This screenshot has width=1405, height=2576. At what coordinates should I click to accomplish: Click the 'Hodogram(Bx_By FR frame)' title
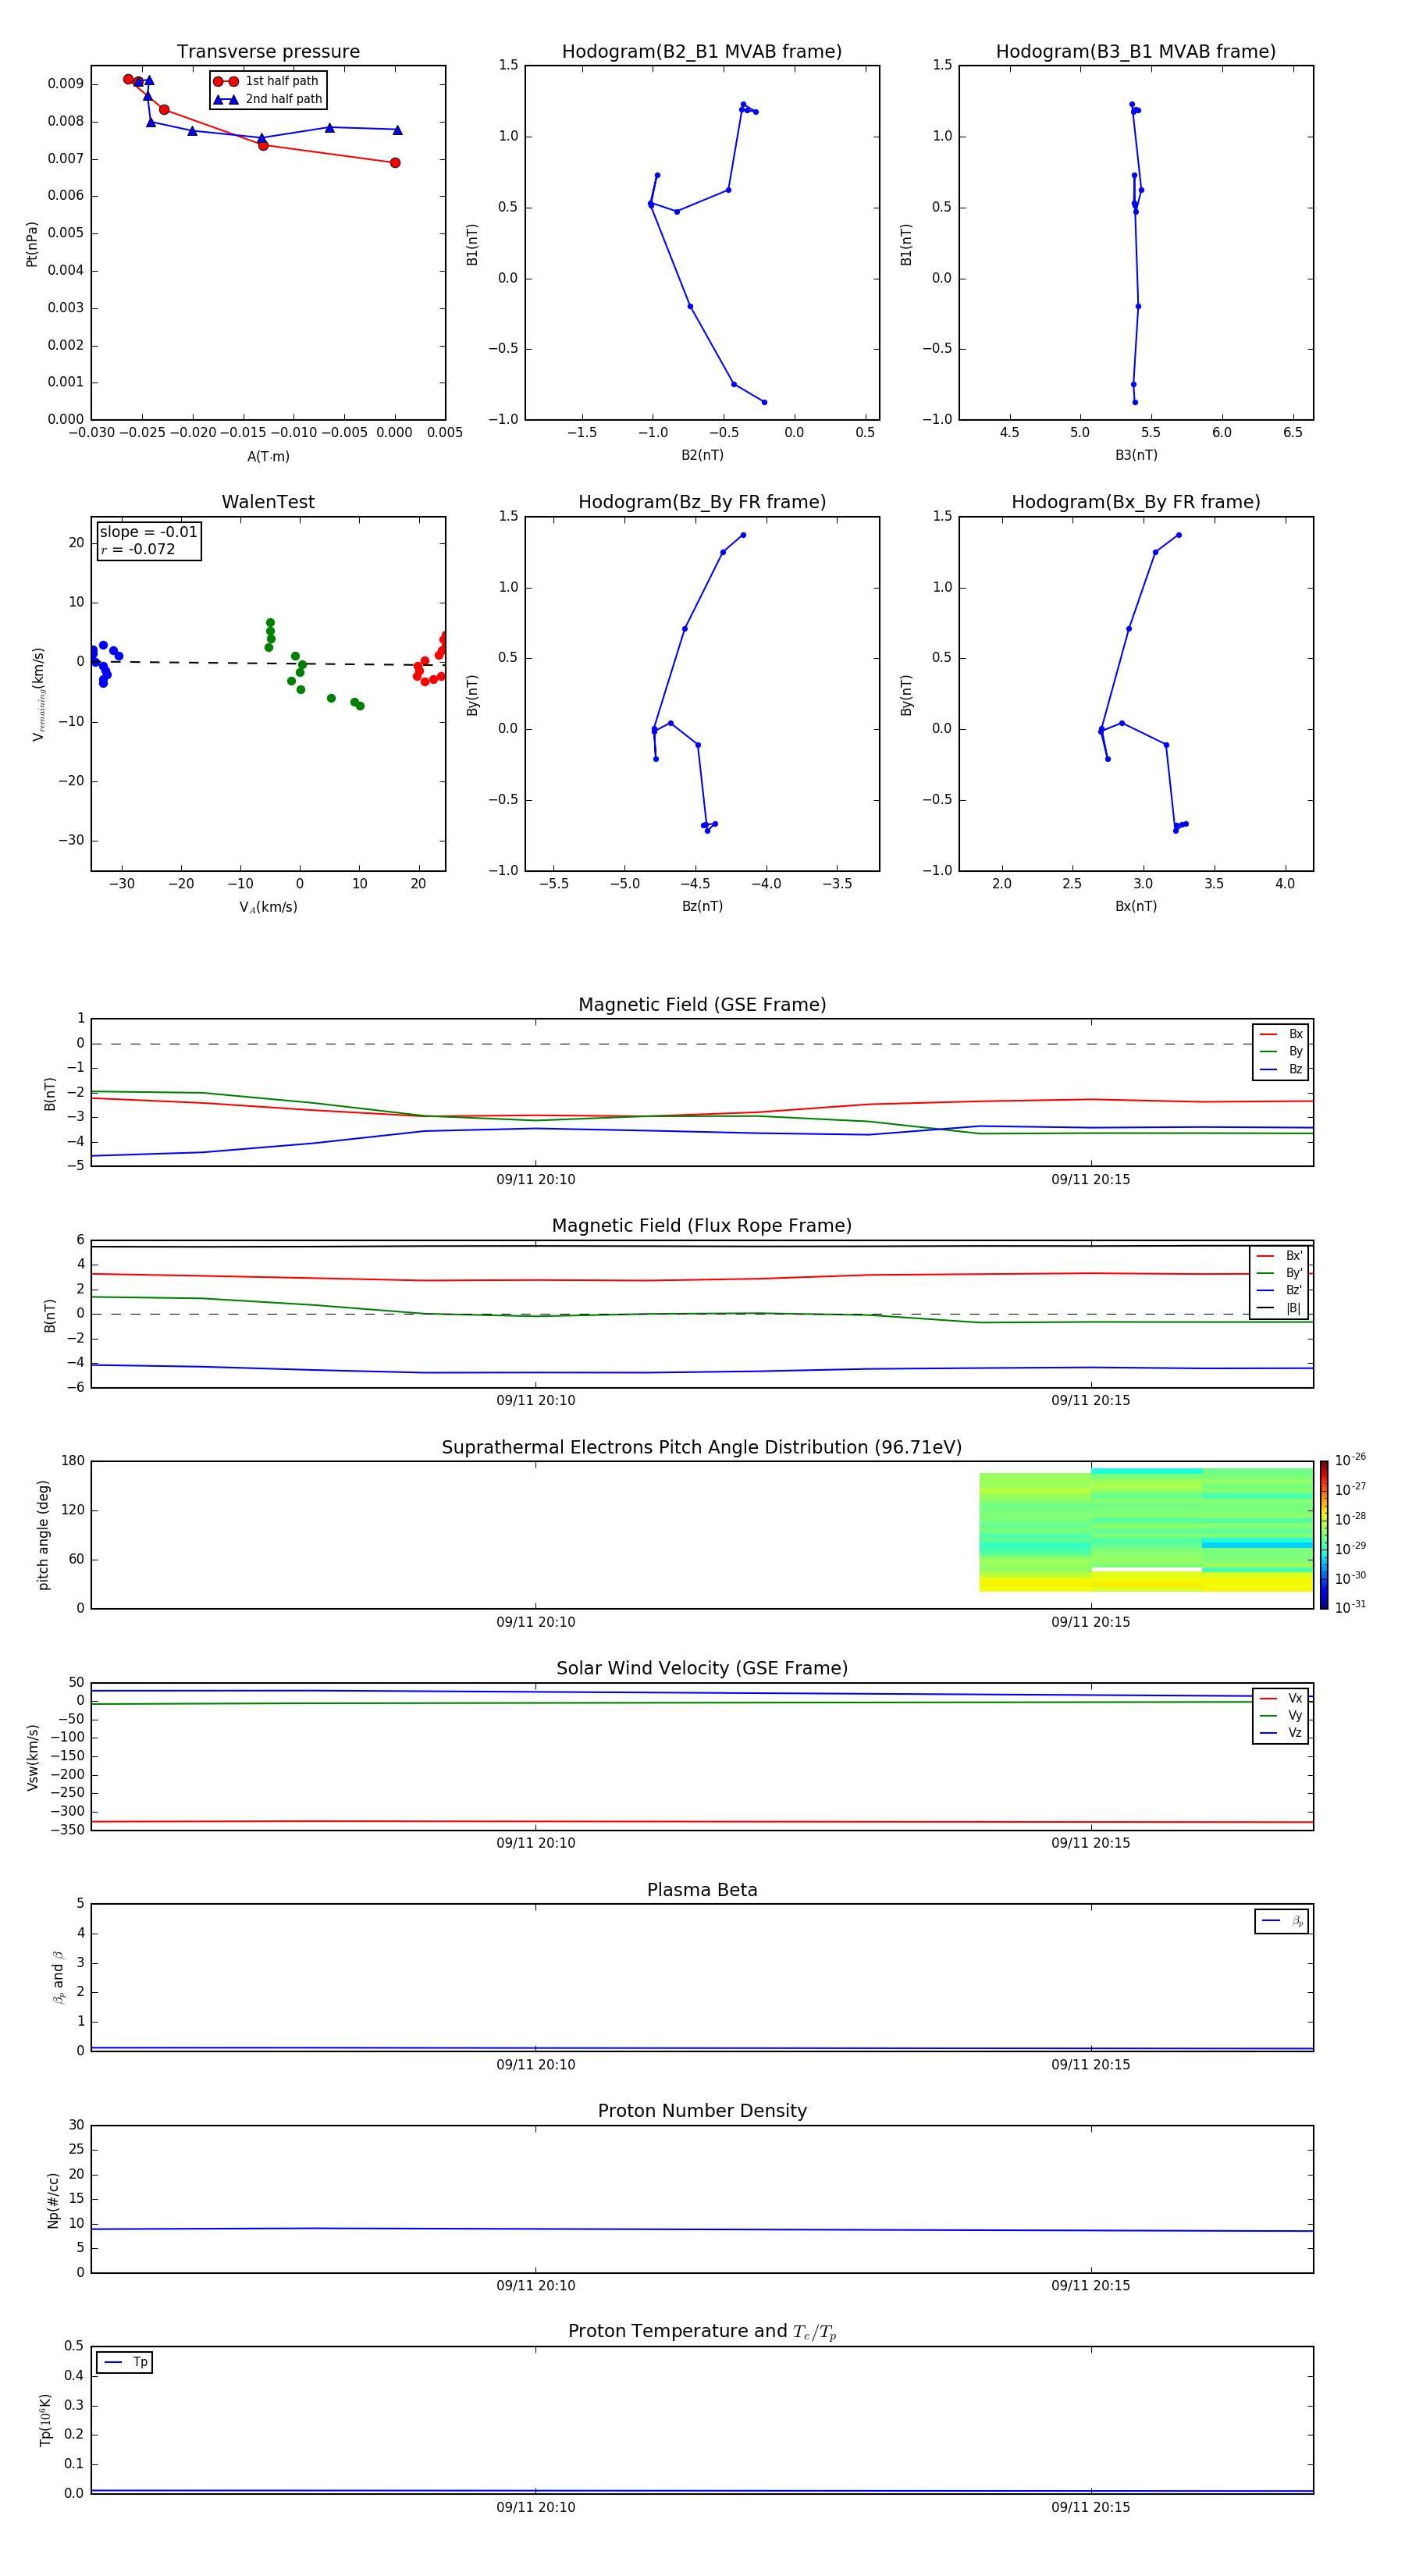click(1136, 502)
